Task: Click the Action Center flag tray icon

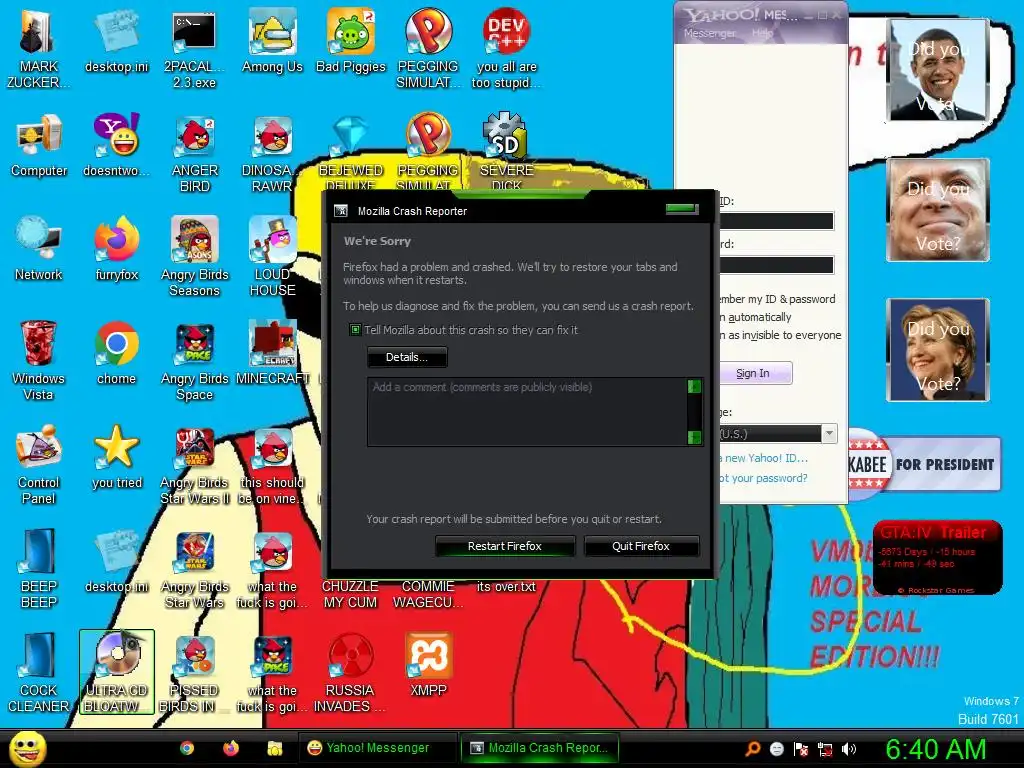Action: point(801,749)
